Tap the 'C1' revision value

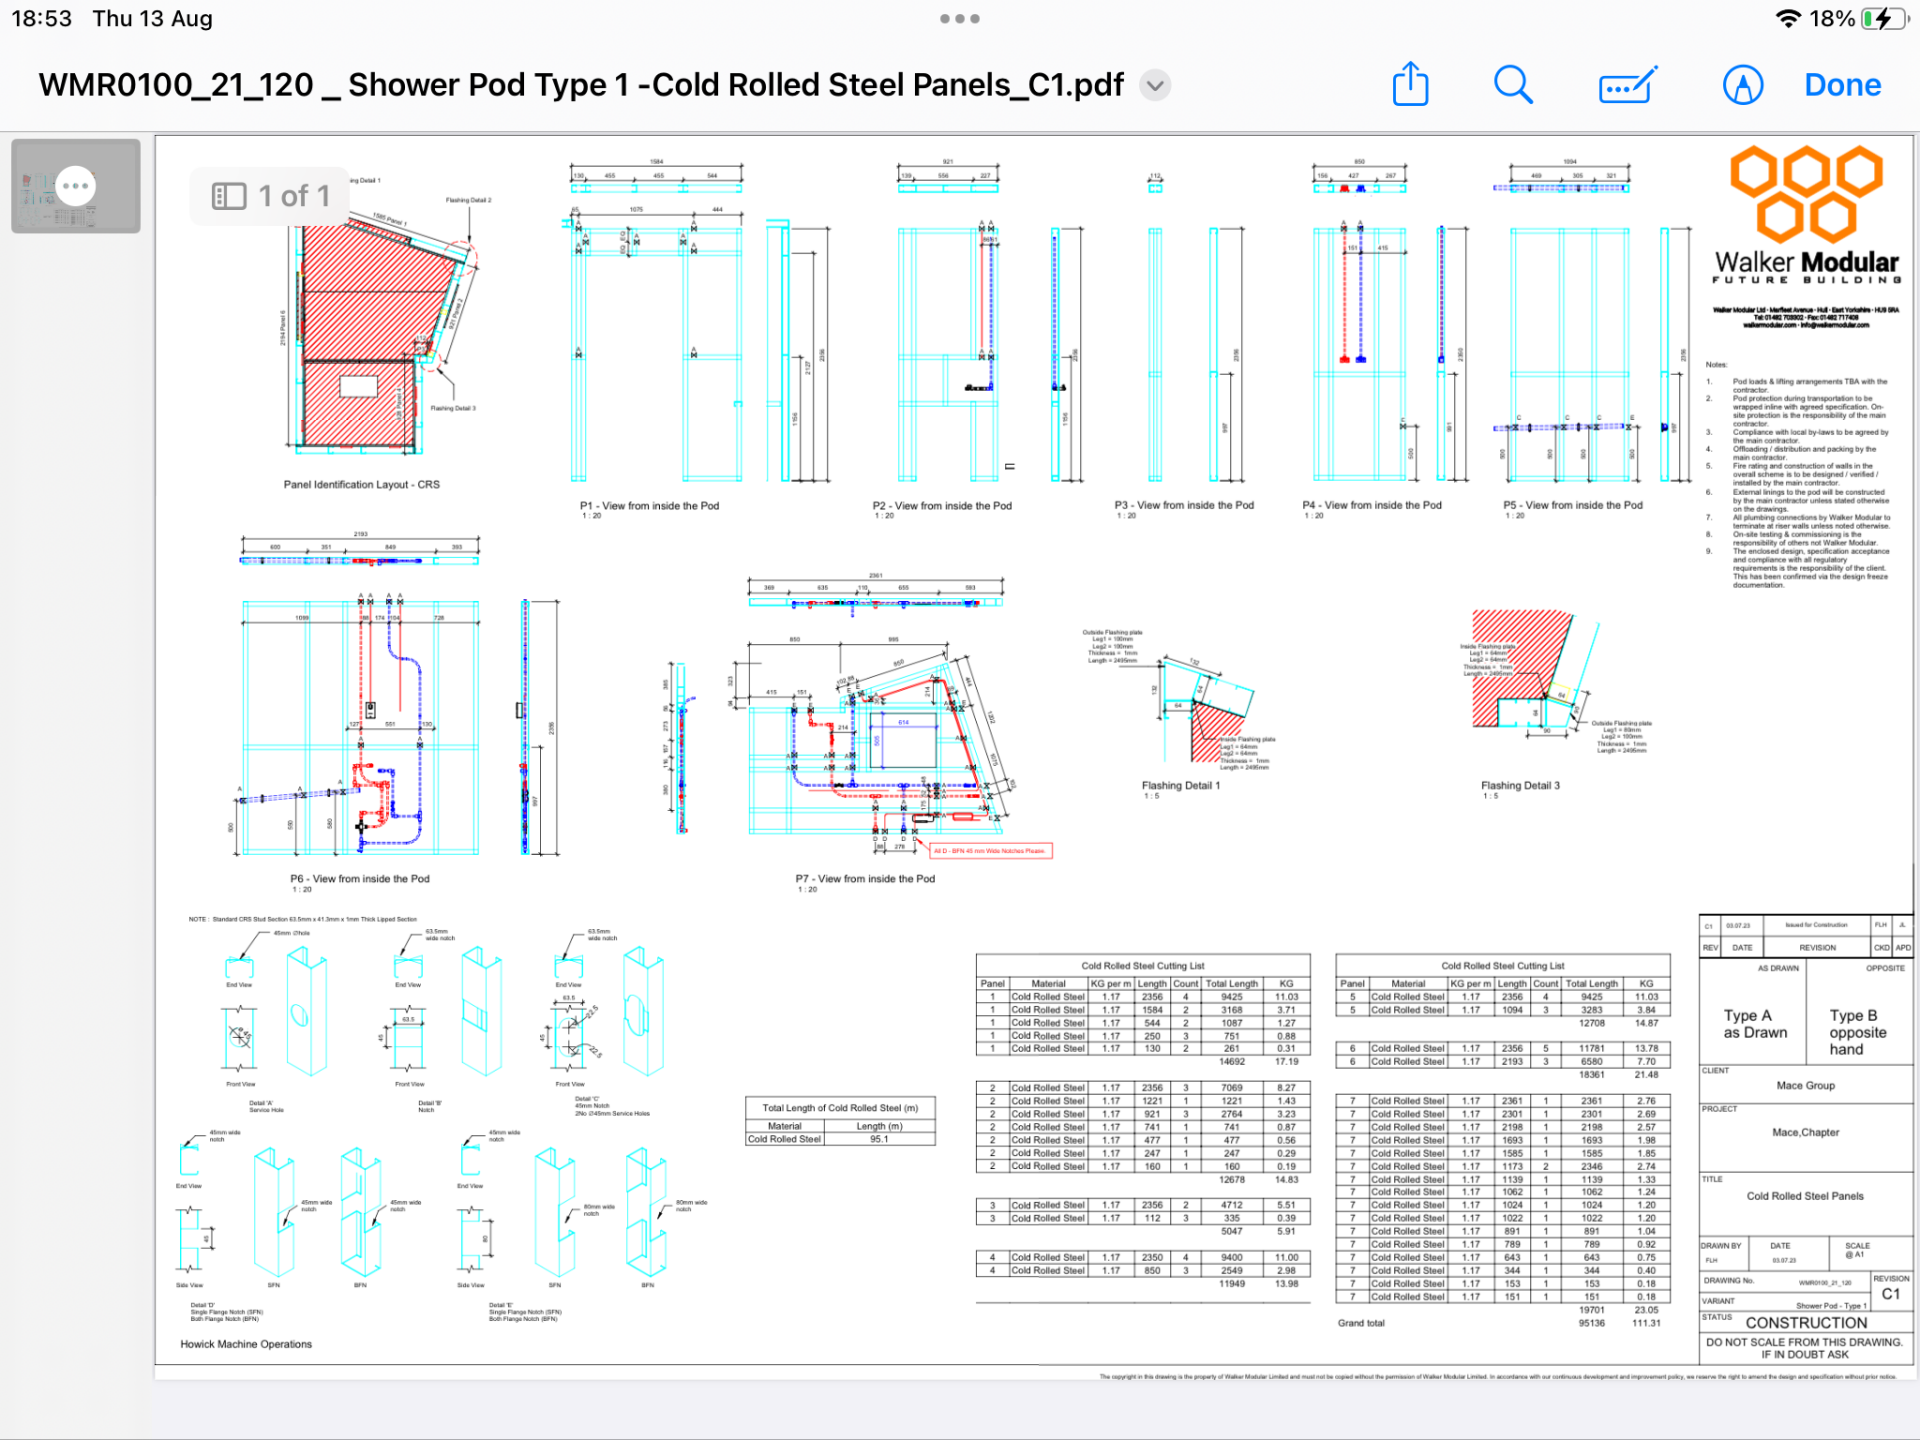click(x=1890, y=1294)
